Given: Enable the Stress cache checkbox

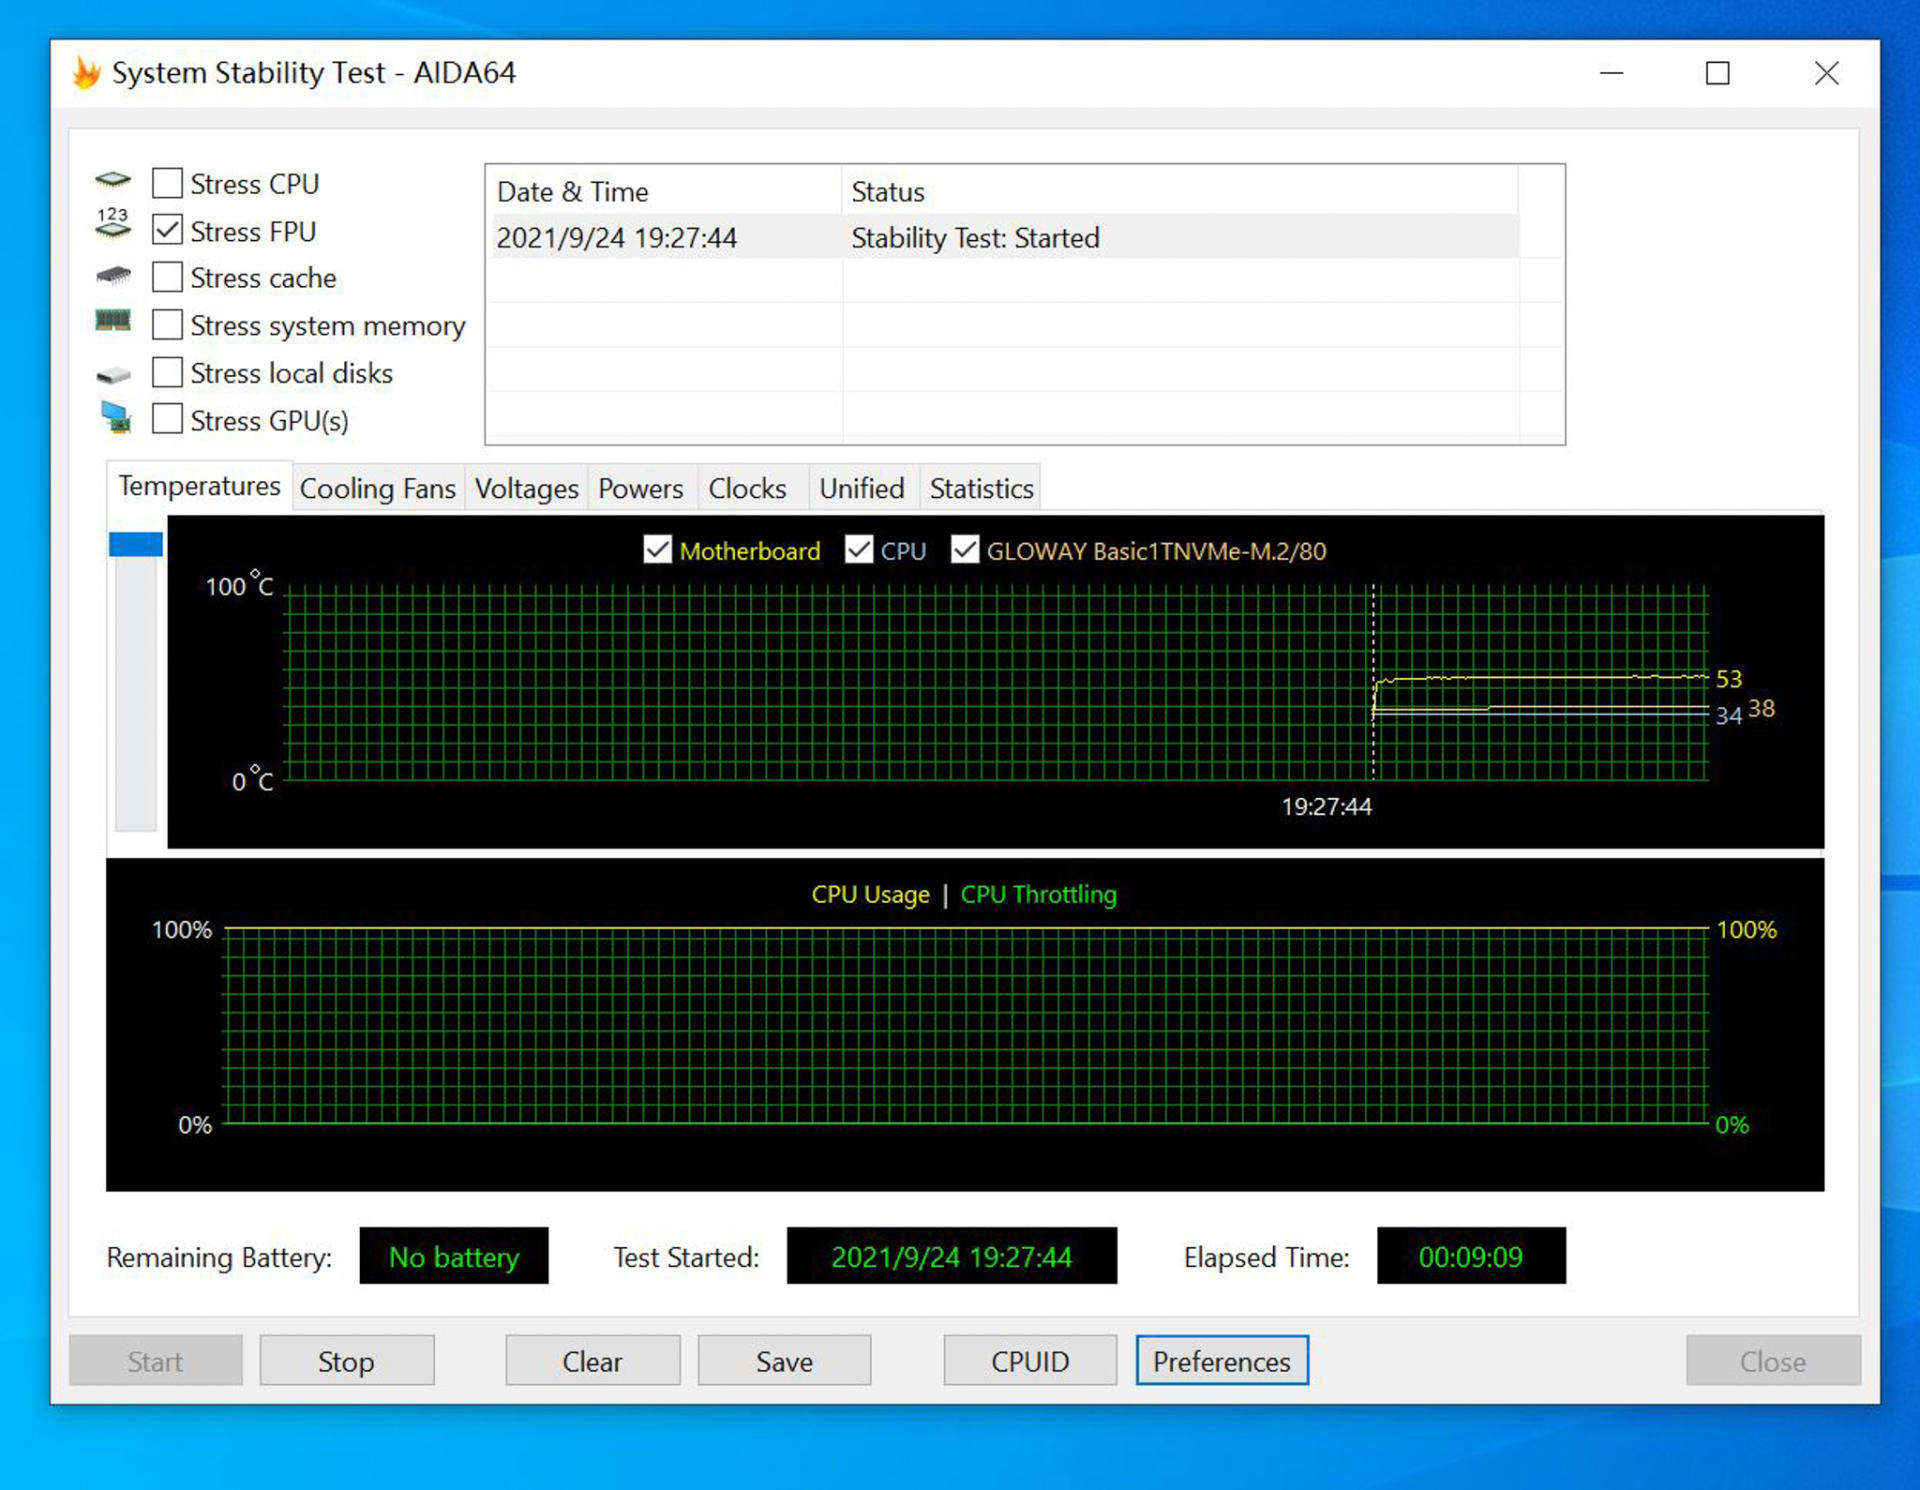Looking at the screenshot, I should [x=167, y=277].
